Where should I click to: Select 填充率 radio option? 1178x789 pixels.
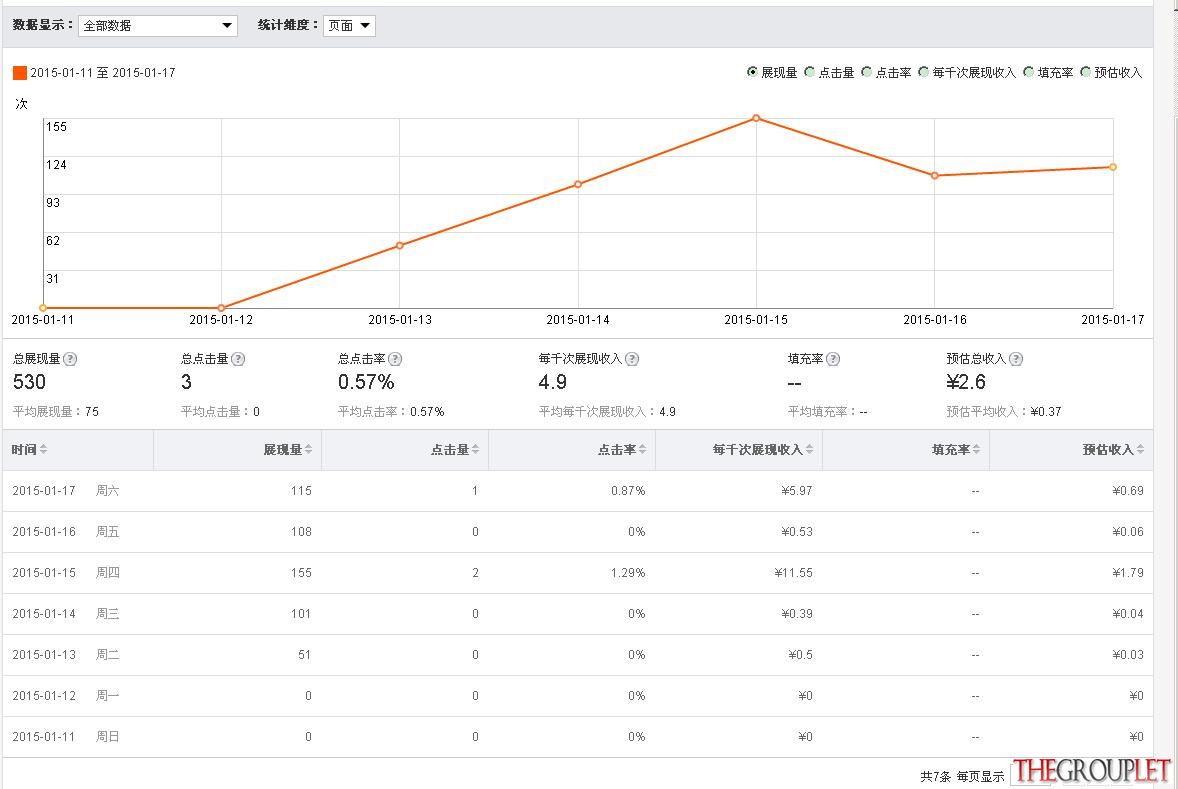point(1028,72)
